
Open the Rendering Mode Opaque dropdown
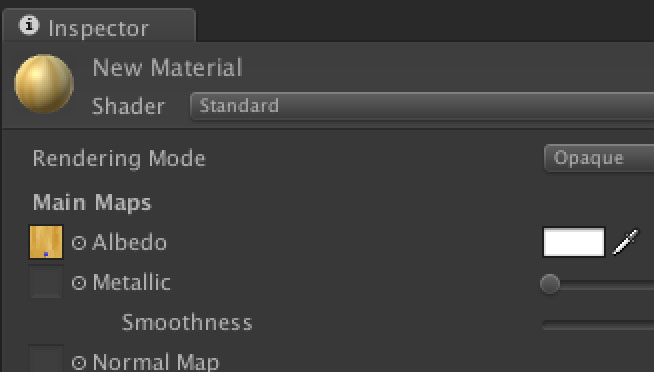pyautogui.click(x=599, y=158)
